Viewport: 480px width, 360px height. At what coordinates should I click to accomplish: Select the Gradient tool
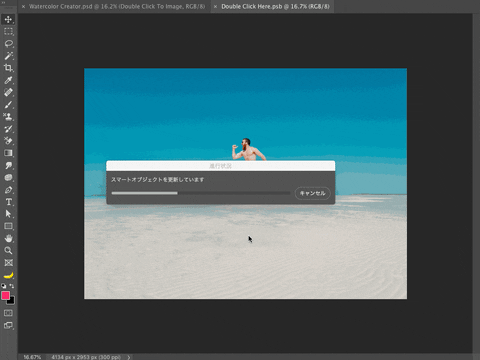8,153
